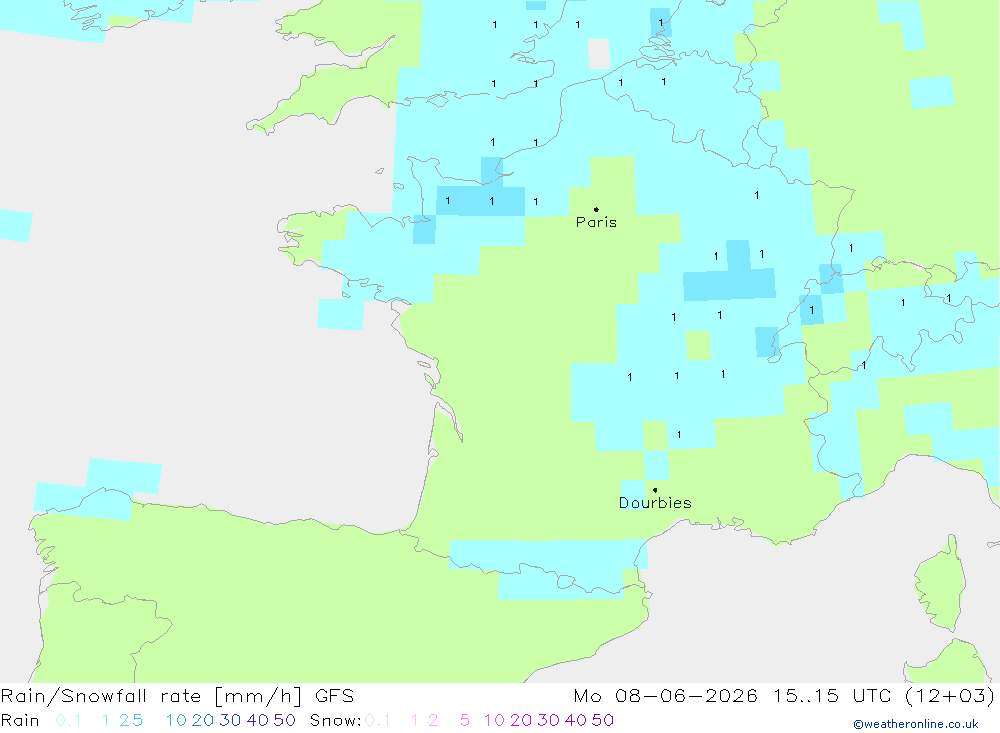The width and height of the screenshot is (1000, 733).
Task: Click the '15..15 UTC (12+03)' time text
Action: pos(884,696)
